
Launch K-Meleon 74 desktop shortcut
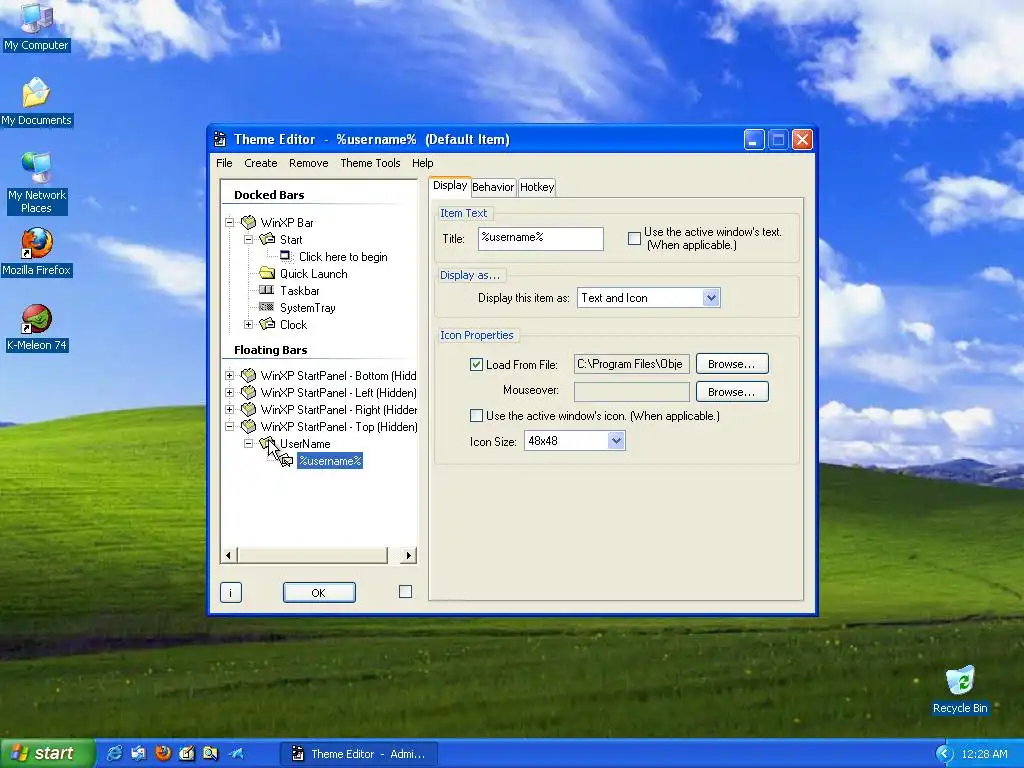pos(36,327)
